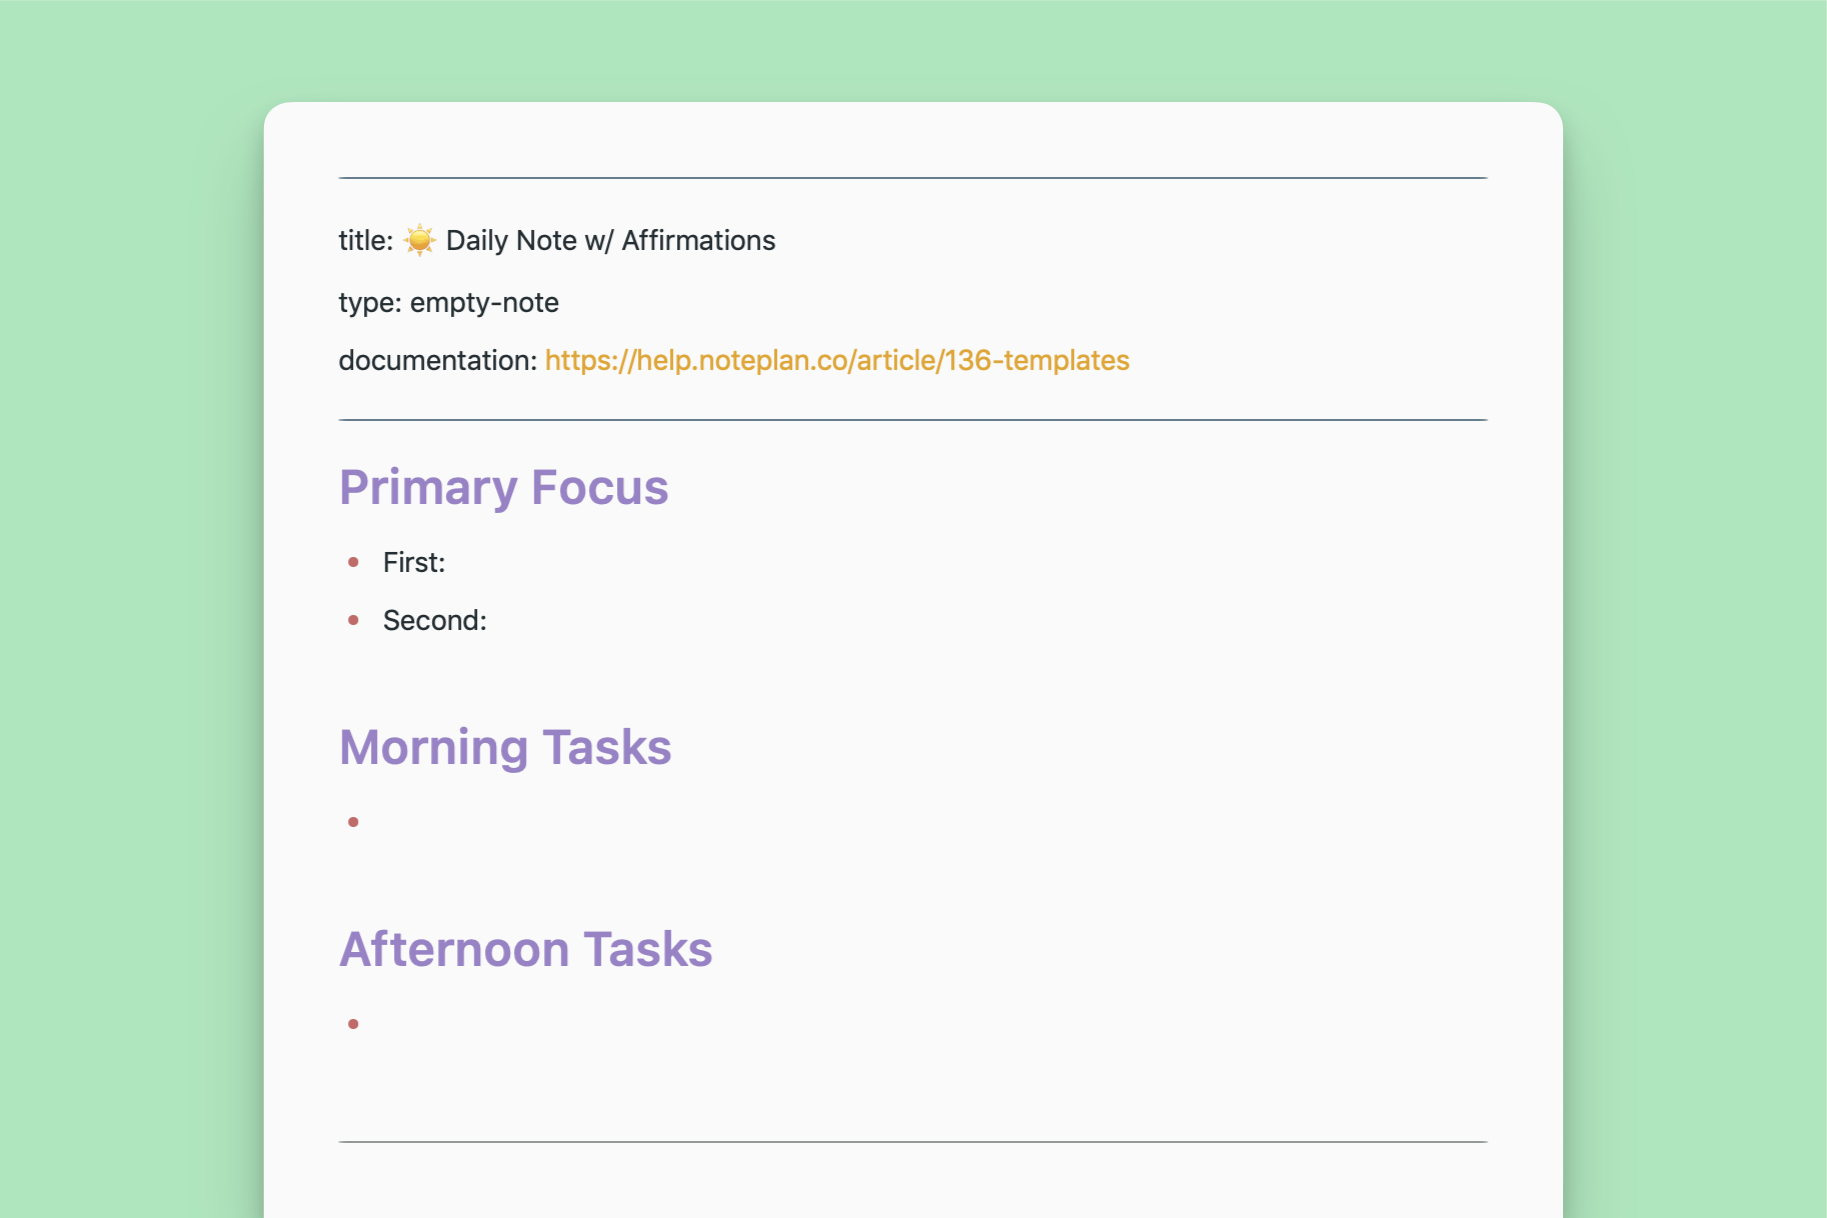Click the "Second:" bullet text
The width and height of the screenshot is (1827, 1218).
coord(435,621)
